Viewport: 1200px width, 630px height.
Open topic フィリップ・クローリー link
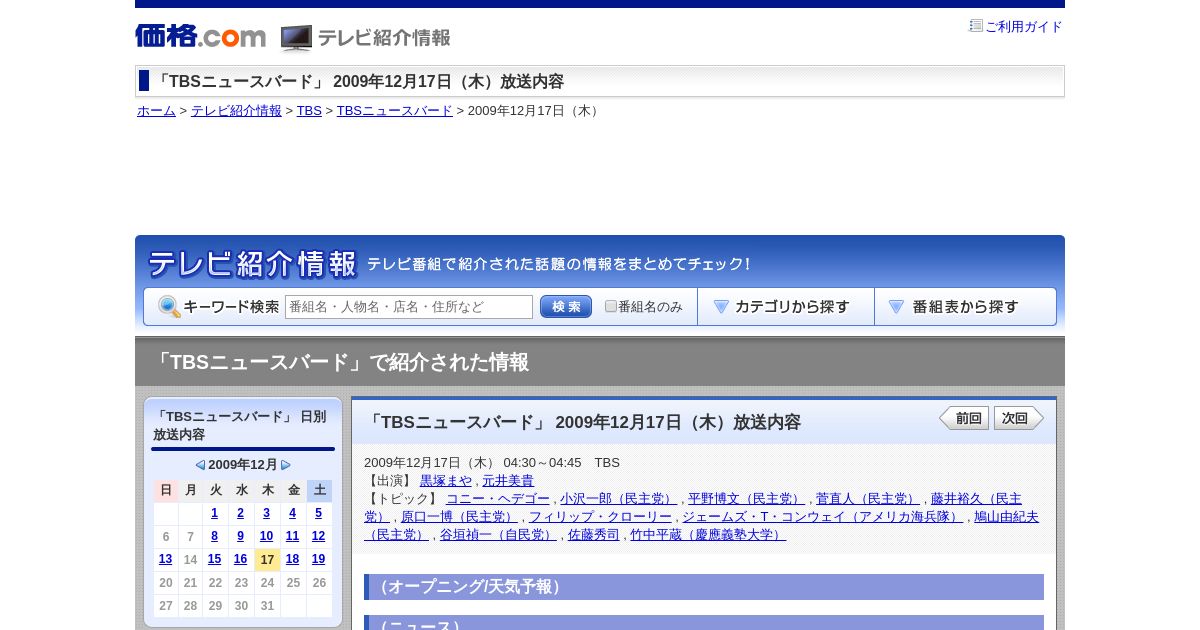click(600, 517)
